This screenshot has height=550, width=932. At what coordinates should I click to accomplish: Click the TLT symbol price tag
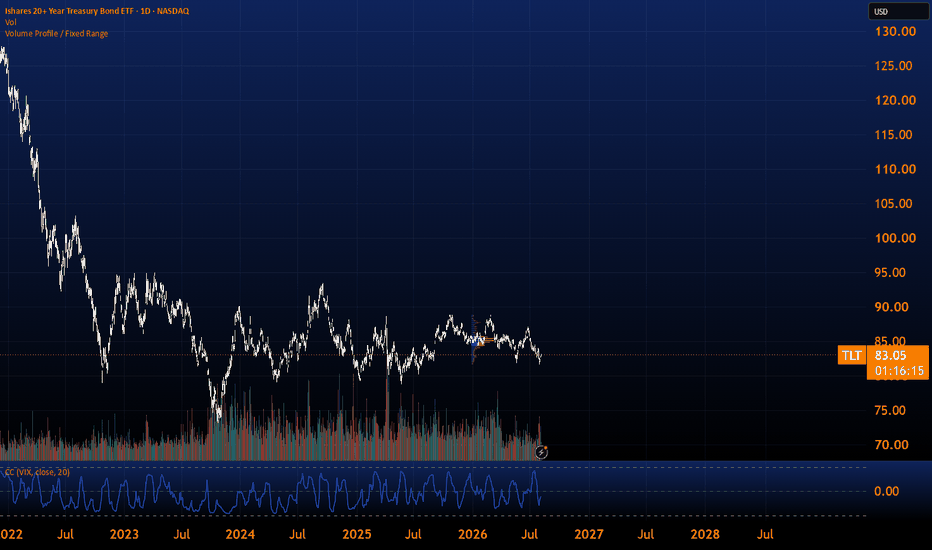click(x=851, y=355)
